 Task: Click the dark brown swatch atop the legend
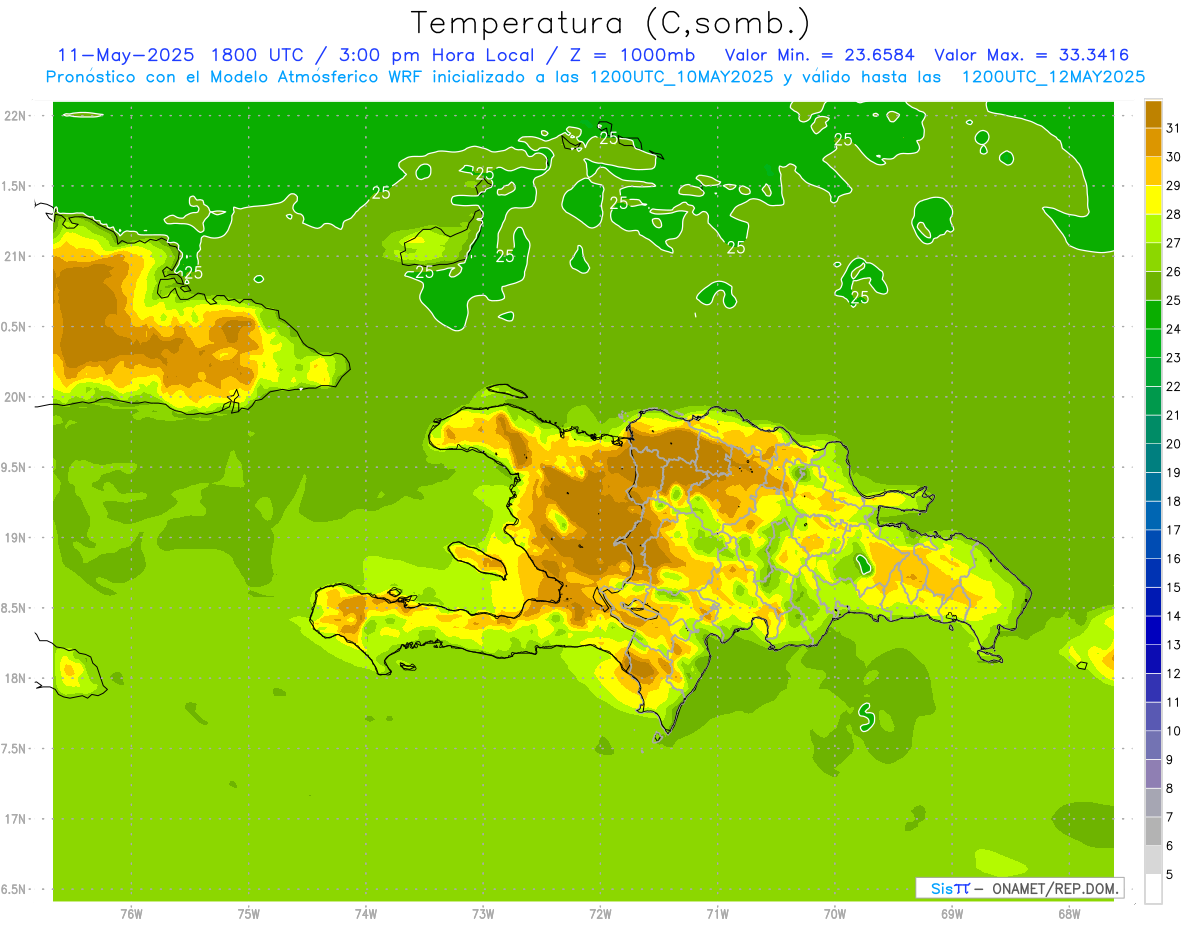pyautogui.click(x=1153, y=114)
